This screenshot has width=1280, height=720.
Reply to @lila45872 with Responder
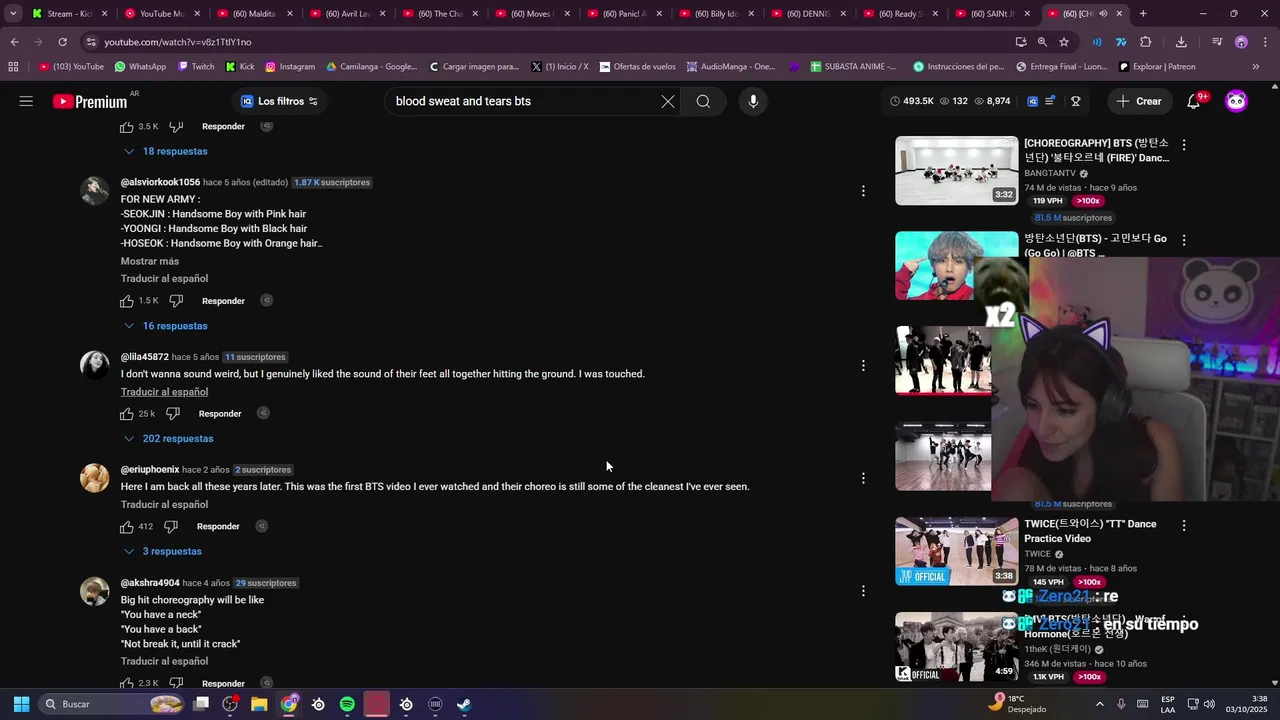220,413
